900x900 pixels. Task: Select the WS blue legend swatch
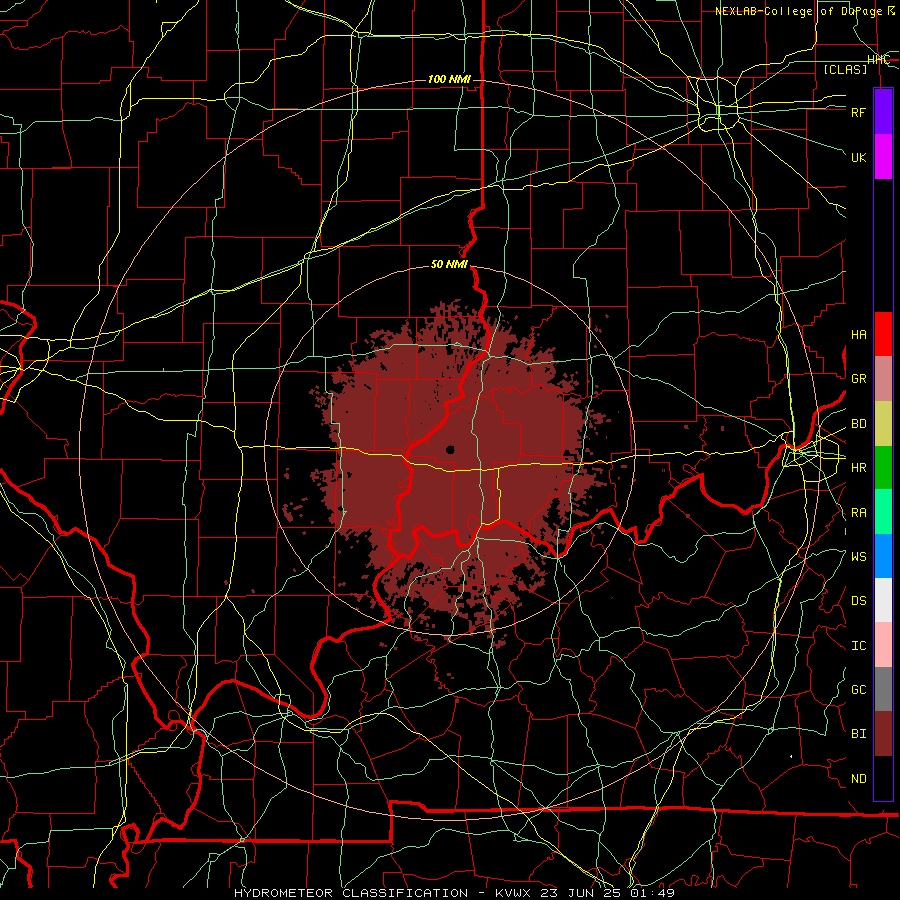point(883,556)
